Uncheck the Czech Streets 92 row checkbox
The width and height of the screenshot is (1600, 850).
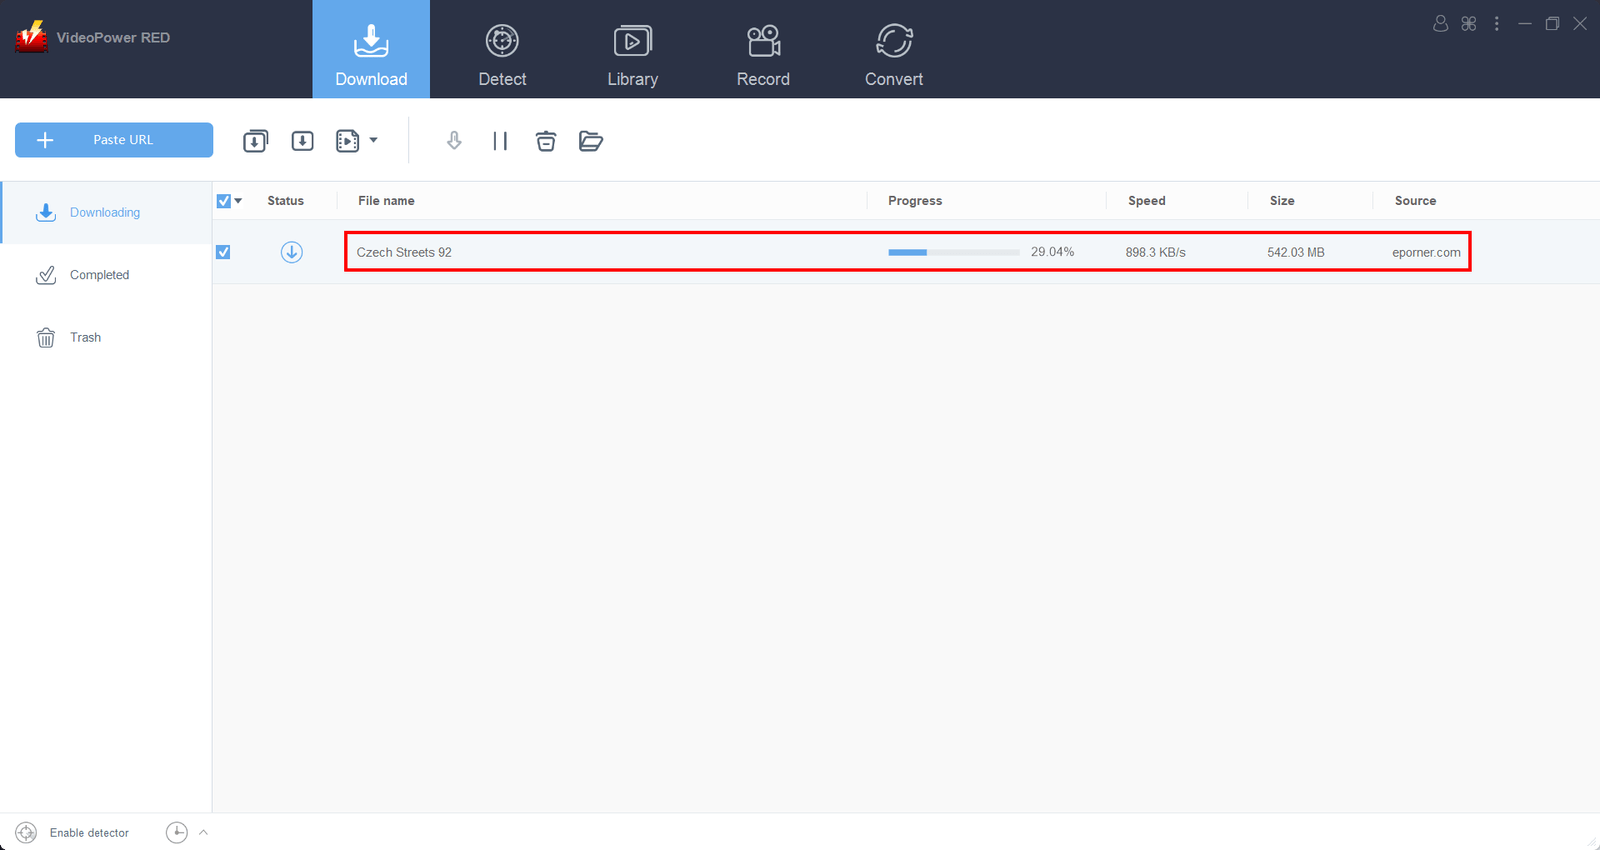(223, 252)
